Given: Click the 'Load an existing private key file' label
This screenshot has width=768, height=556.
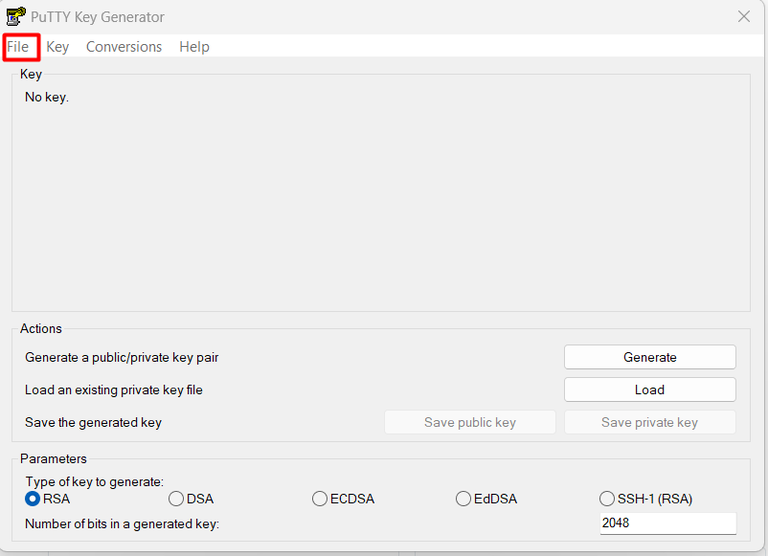Looking at the screenshot, I should (114, 390).
